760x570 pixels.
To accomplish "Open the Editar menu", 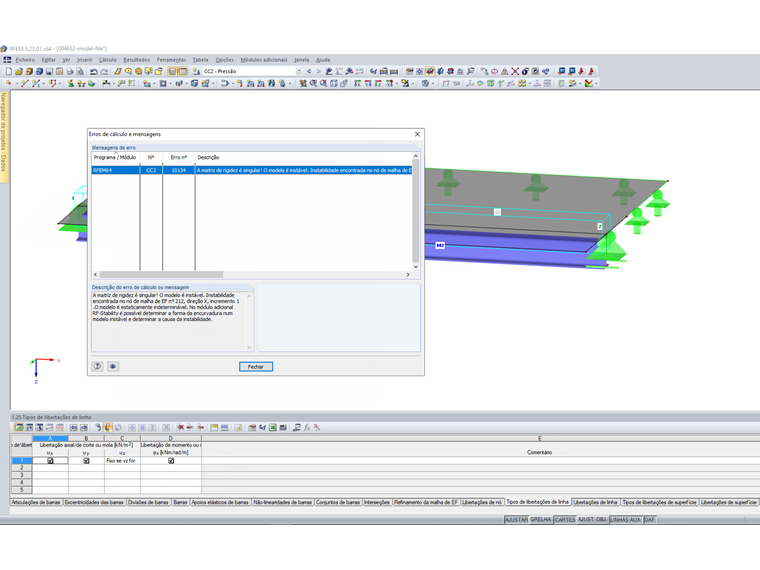I will (x=48, y=60).
